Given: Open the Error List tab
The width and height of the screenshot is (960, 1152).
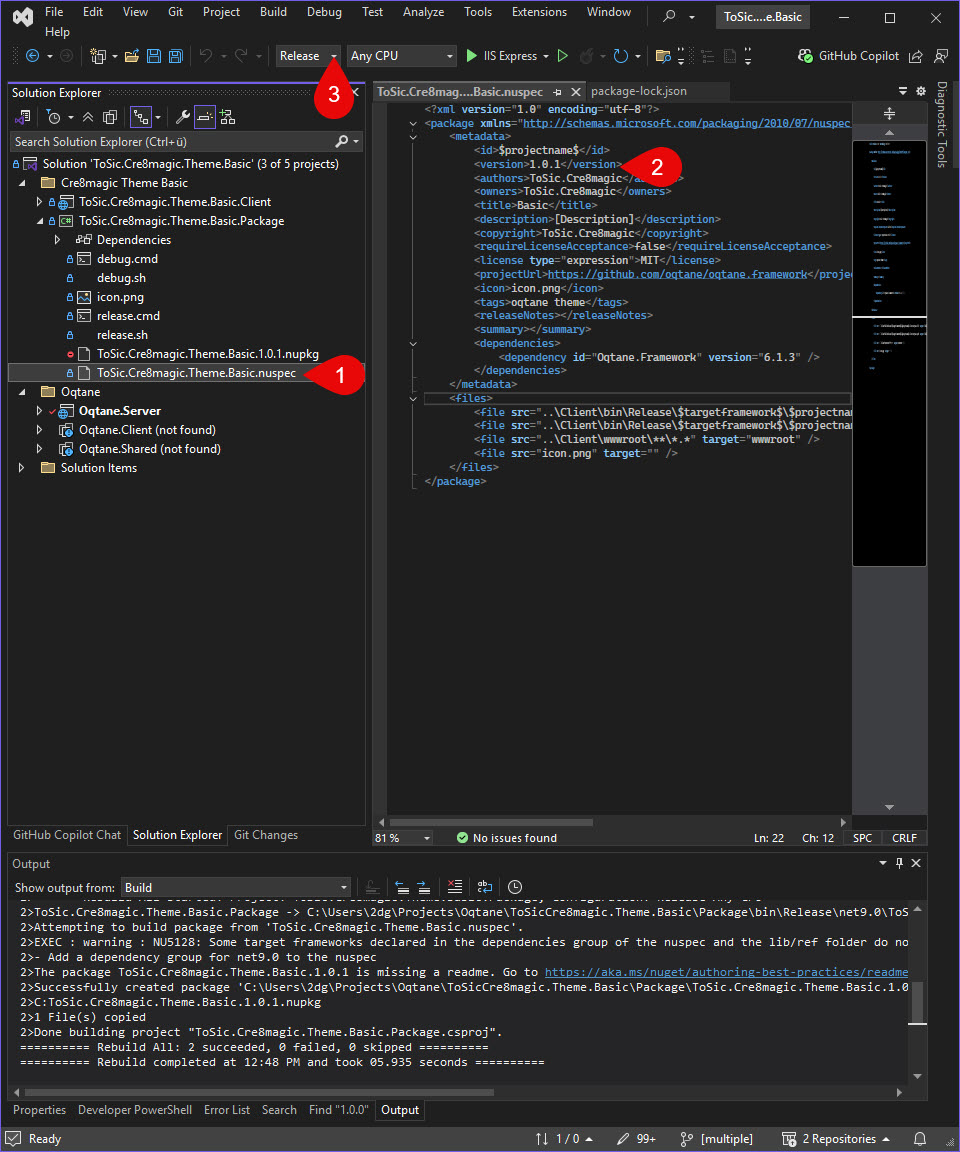Looking at the screenshot, I should tap(227, 1109).
